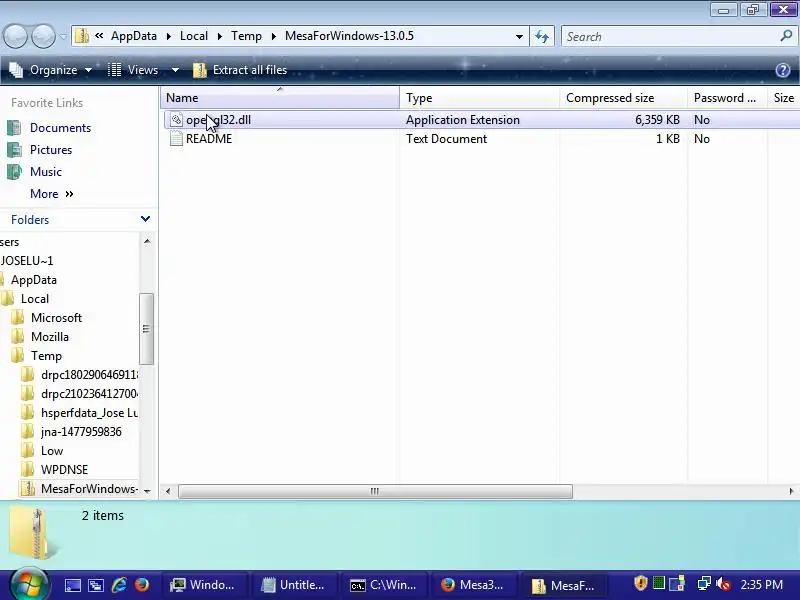Select the README file icon

(176, 139)
